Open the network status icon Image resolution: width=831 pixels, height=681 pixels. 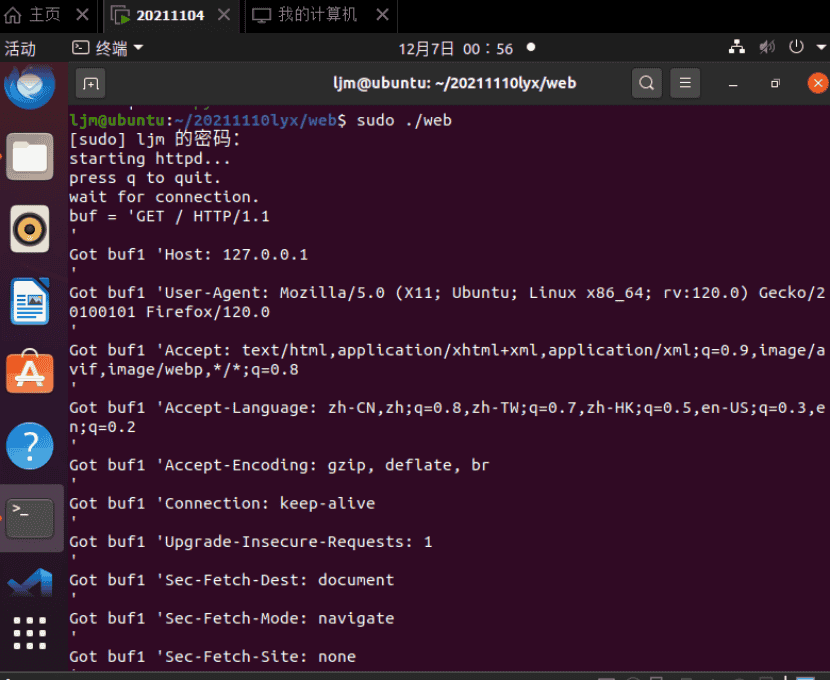coord(737,47)
